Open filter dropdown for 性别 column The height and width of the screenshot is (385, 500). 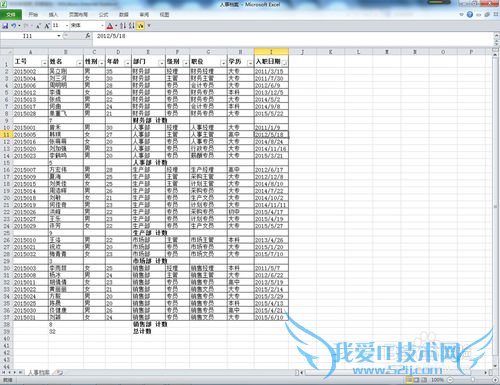101,63
